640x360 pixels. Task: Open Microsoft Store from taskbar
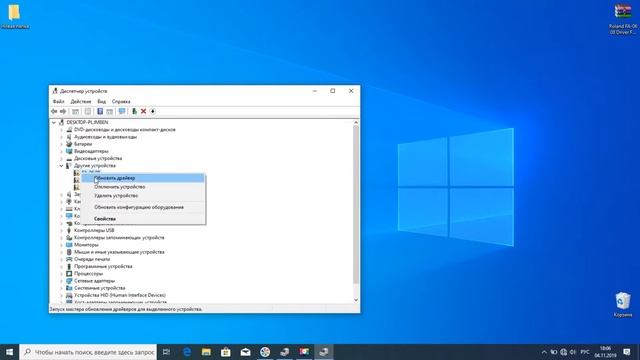pos(226,352)
